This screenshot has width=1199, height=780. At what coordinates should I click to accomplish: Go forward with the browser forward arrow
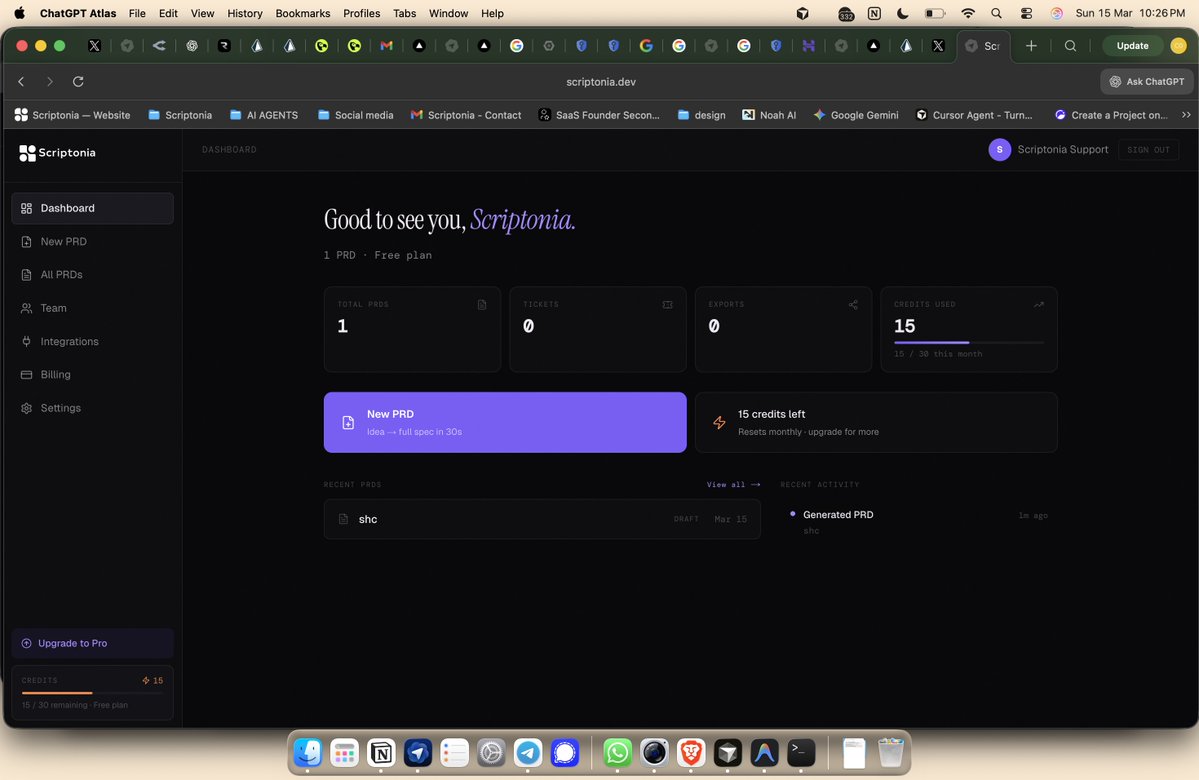50,81
